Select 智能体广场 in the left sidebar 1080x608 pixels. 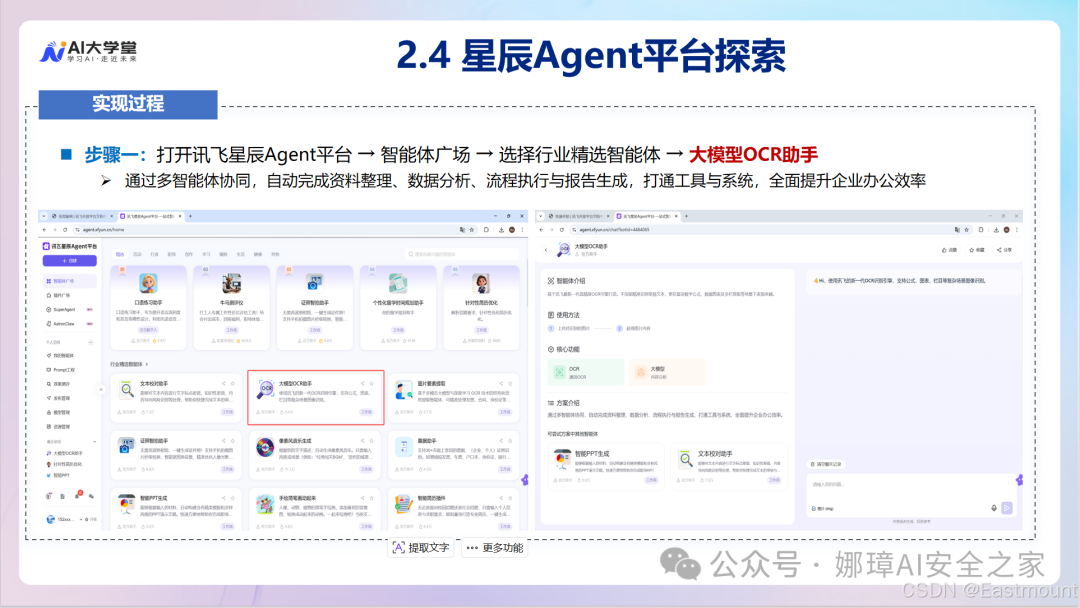point(70,281)
